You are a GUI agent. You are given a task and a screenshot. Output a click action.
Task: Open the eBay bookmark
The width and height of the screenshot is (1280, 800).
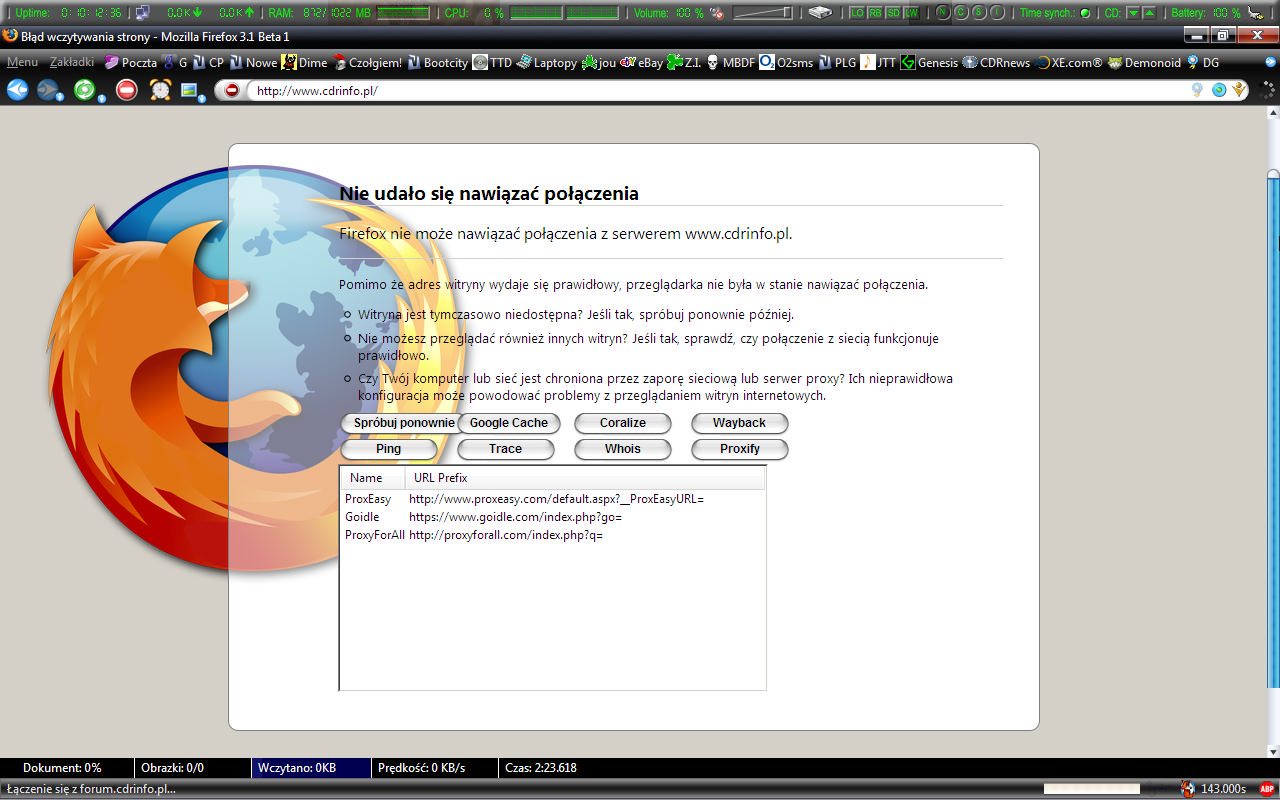[641, 62]
